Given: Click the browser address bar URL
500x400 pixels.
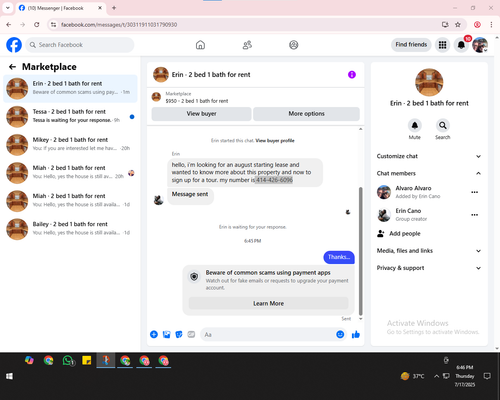Looking at the screenshot, I should pyautogui.click(x=119, y=25).
